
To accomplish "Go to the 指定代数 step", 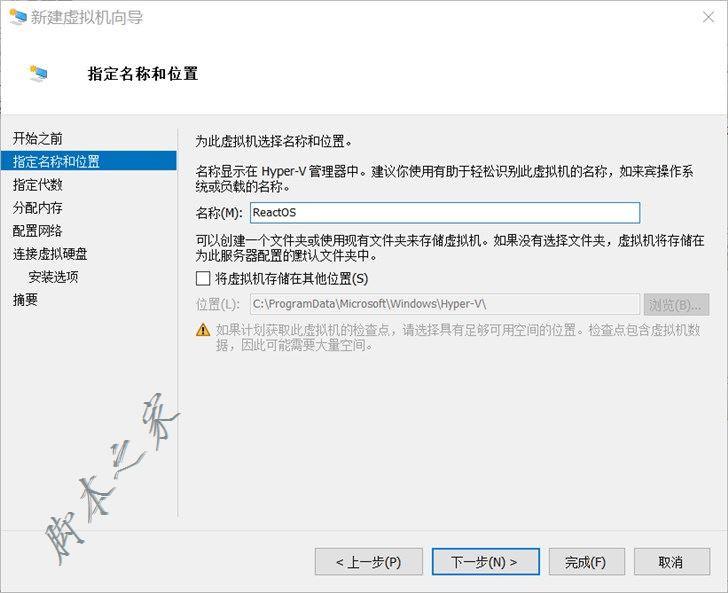I will tap(38, 184).
